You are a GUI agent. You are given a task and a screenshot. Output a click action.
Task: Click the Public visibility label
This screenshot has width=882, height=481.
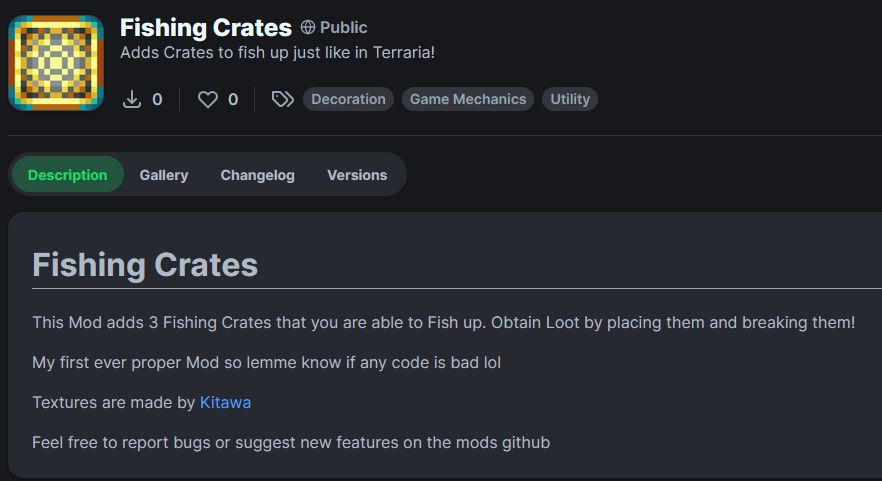343,27
